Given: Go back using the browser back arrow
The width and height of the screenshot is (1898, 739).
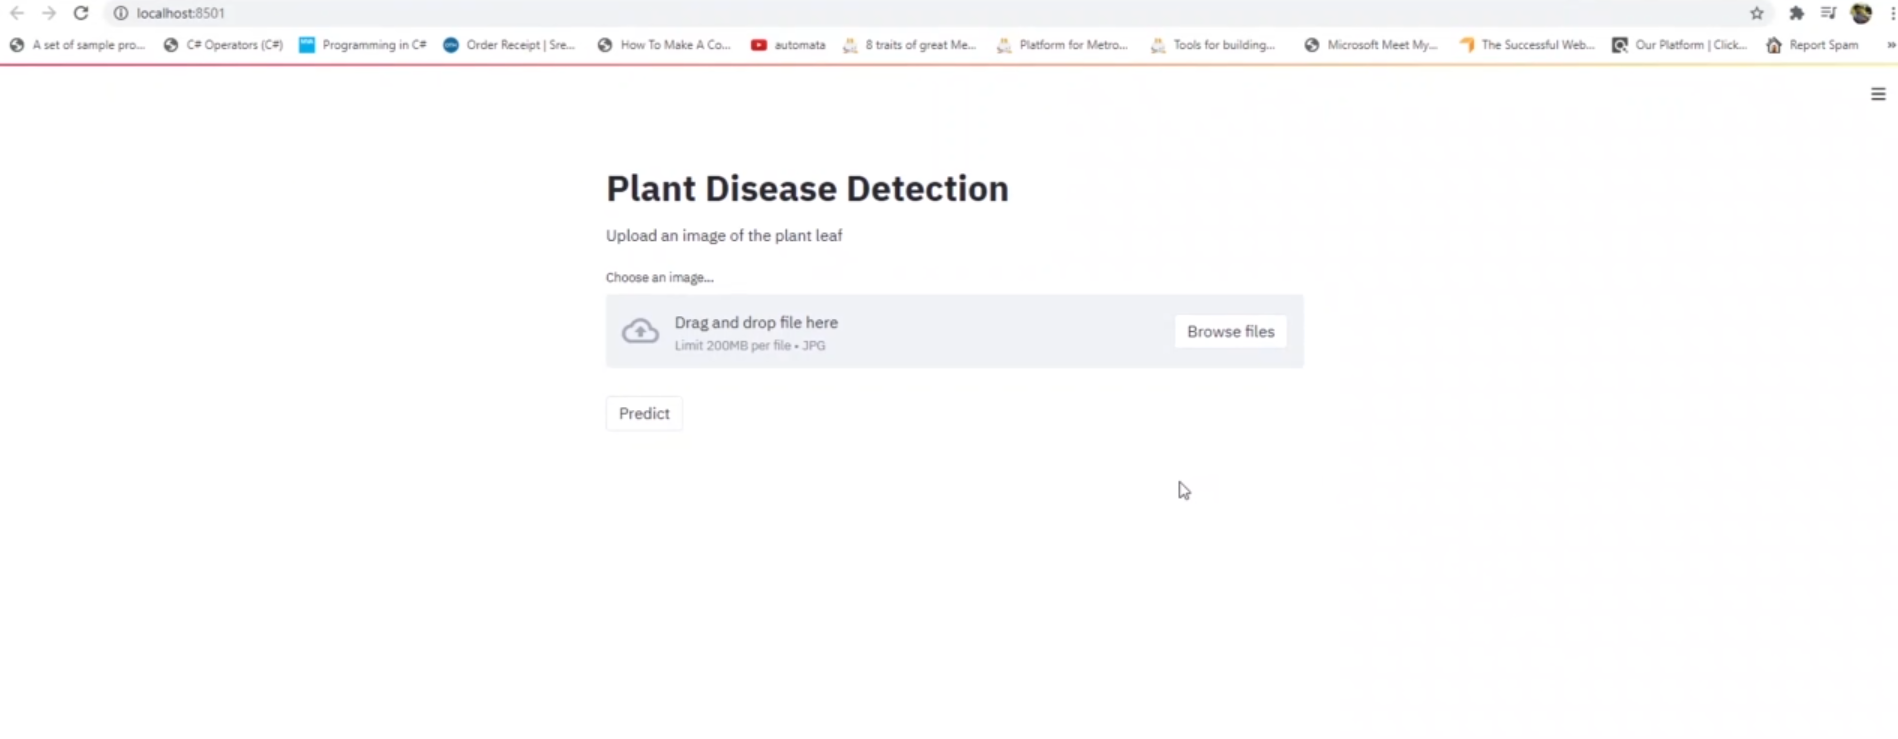Looking at the screenshot, I should pyautogui.click(x=17, y=13).
